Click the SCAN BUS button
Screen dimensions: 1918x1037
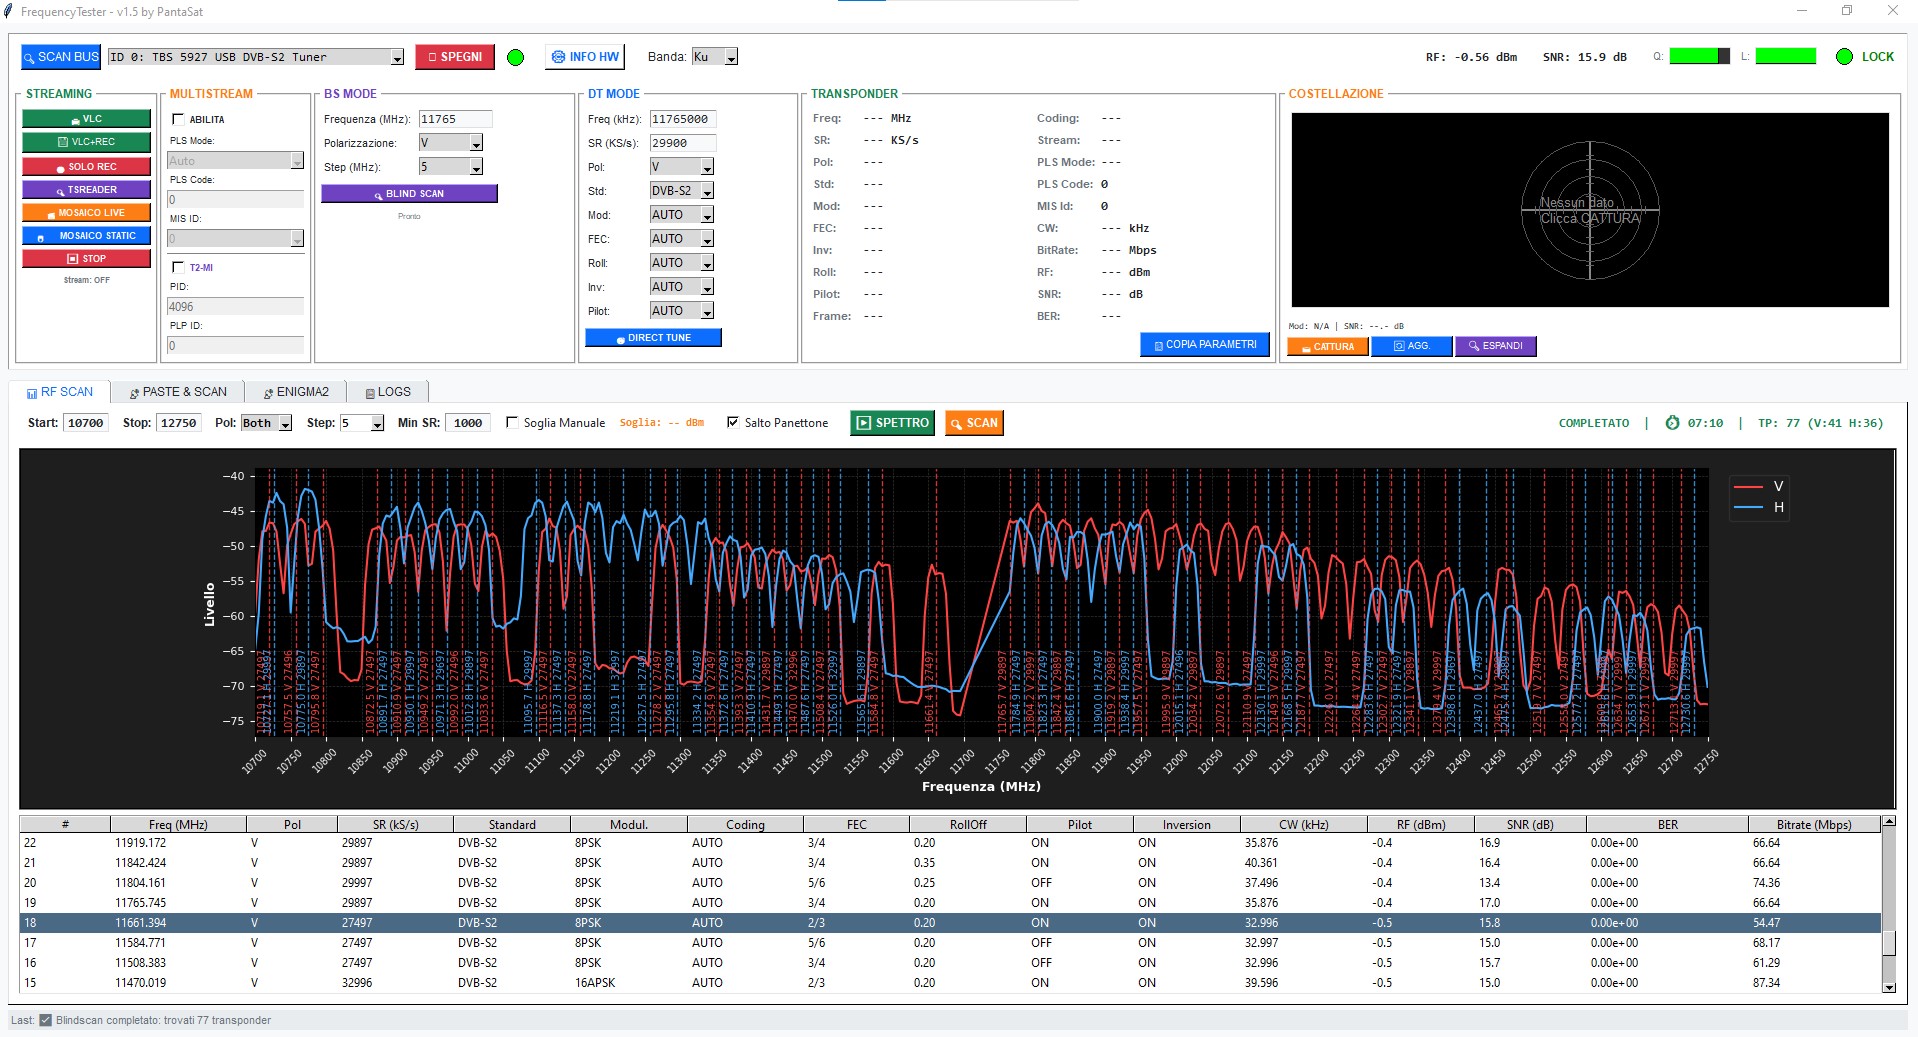tap(61, 57)
